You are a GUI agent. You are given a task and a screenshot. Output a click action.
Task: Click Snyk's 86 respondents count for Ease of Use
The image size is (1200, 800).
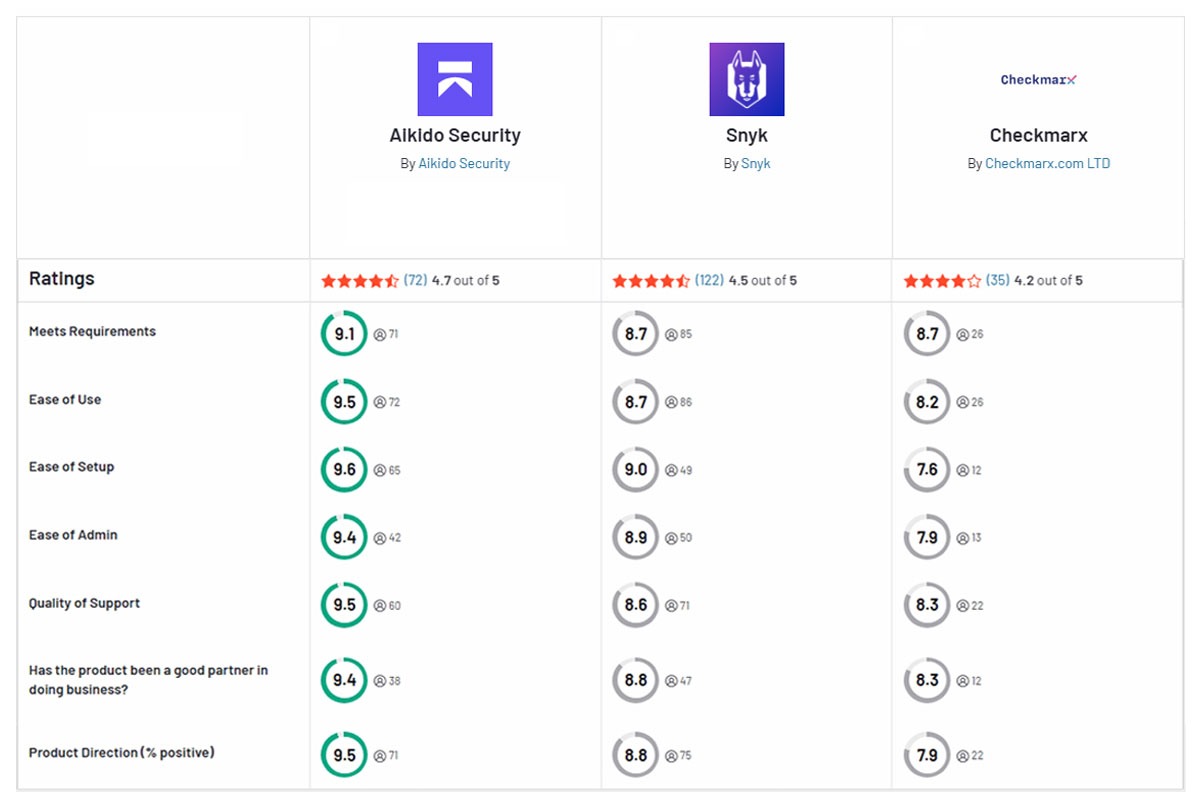pos(678,403)
